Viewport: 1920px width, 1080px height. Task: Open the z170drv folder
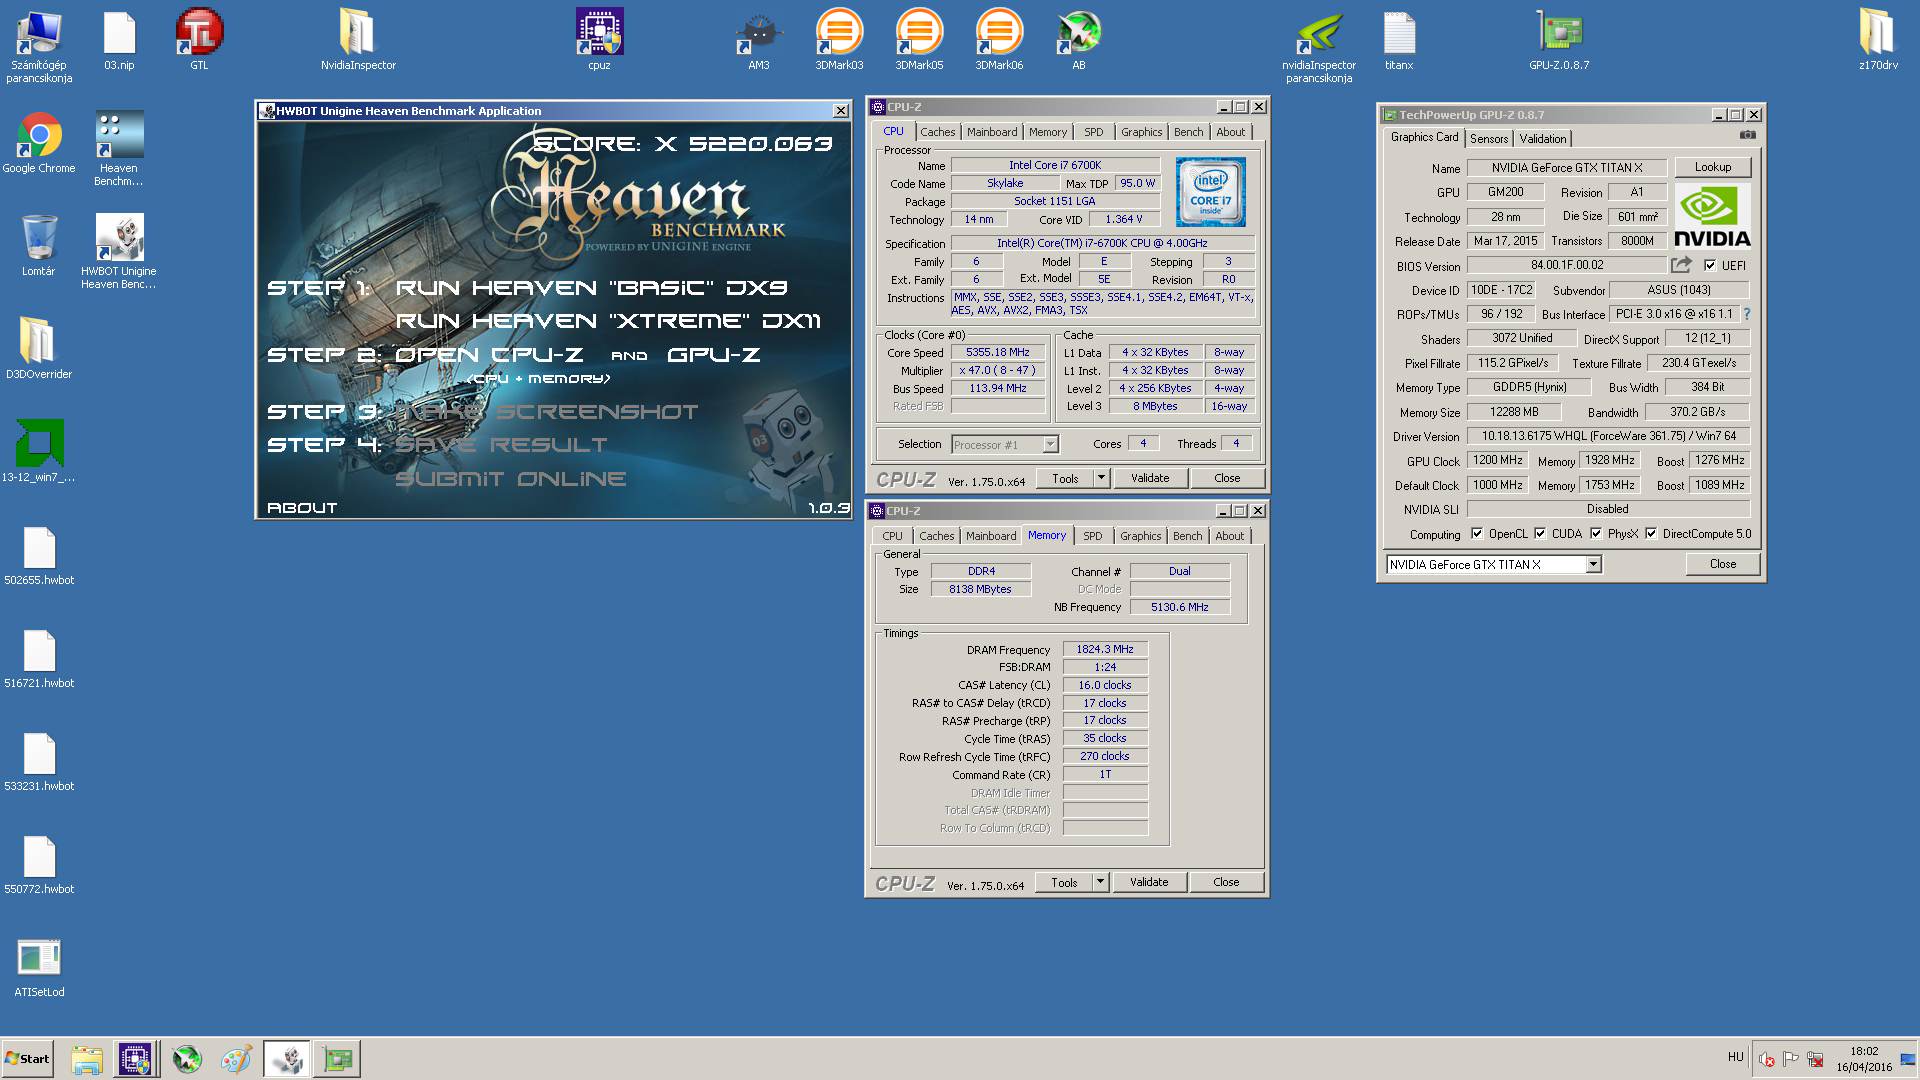point(1878,40)
